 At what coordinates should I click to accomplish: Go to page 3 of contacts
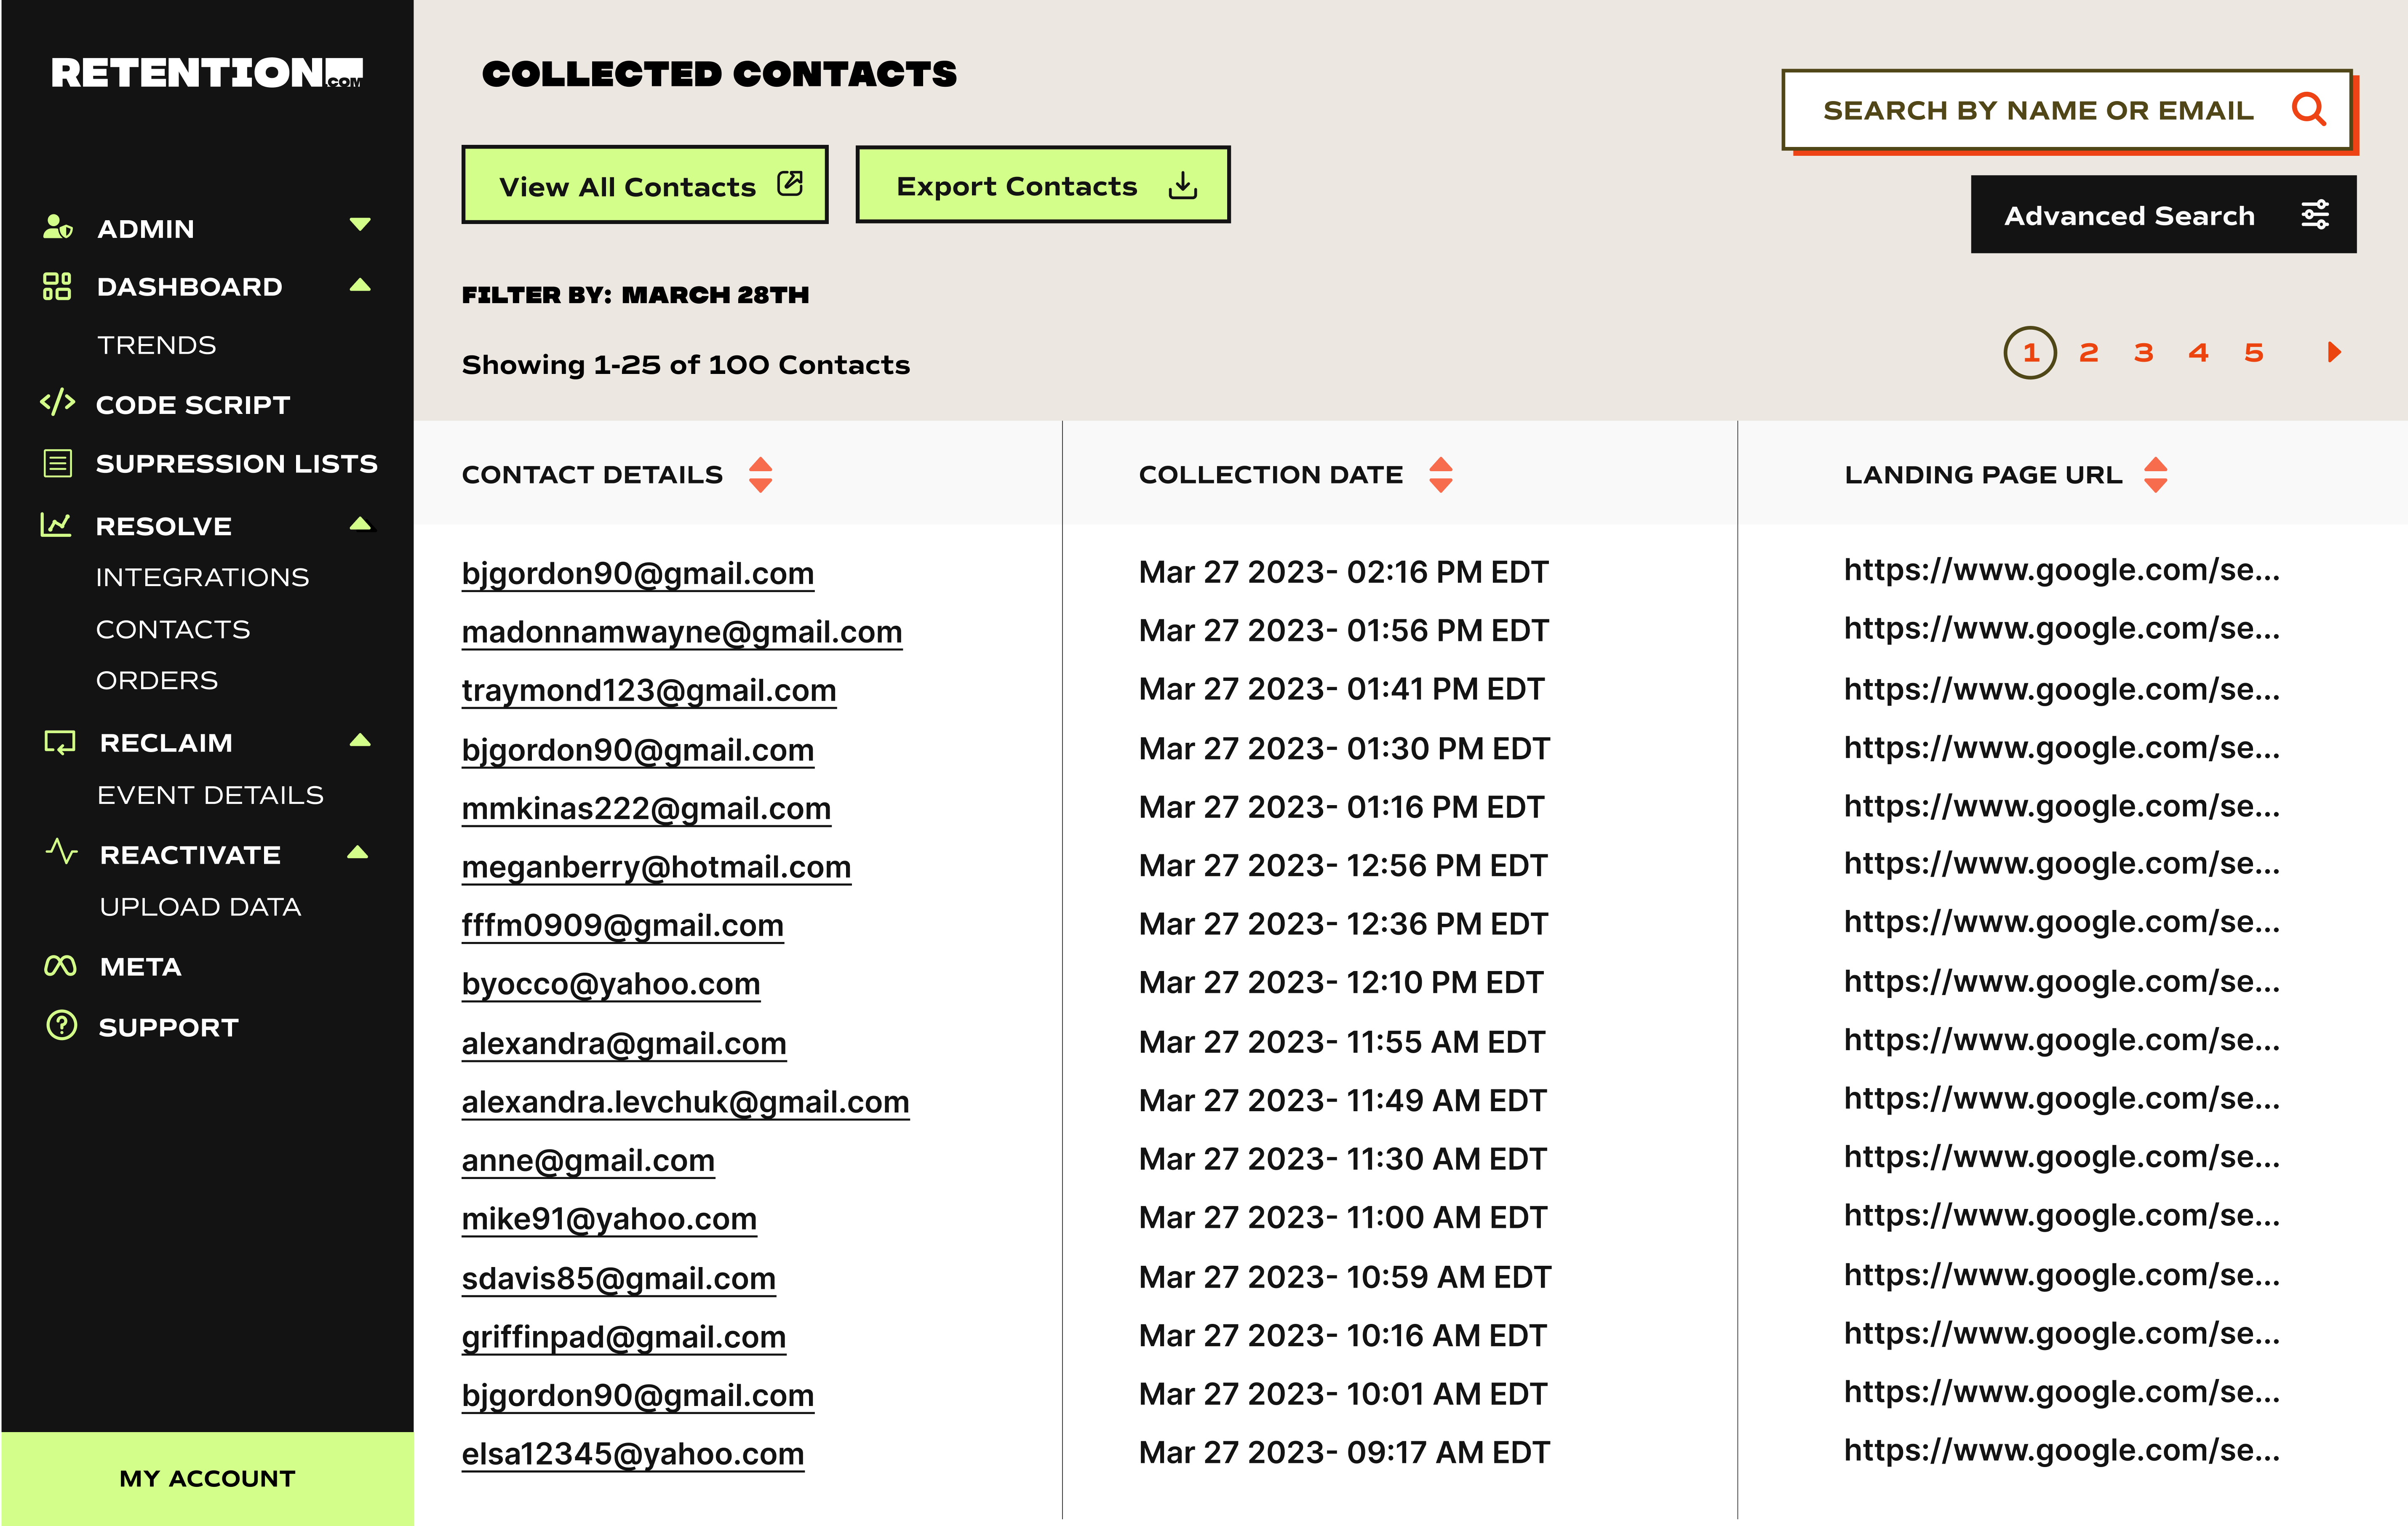(x=2143, y=352)
